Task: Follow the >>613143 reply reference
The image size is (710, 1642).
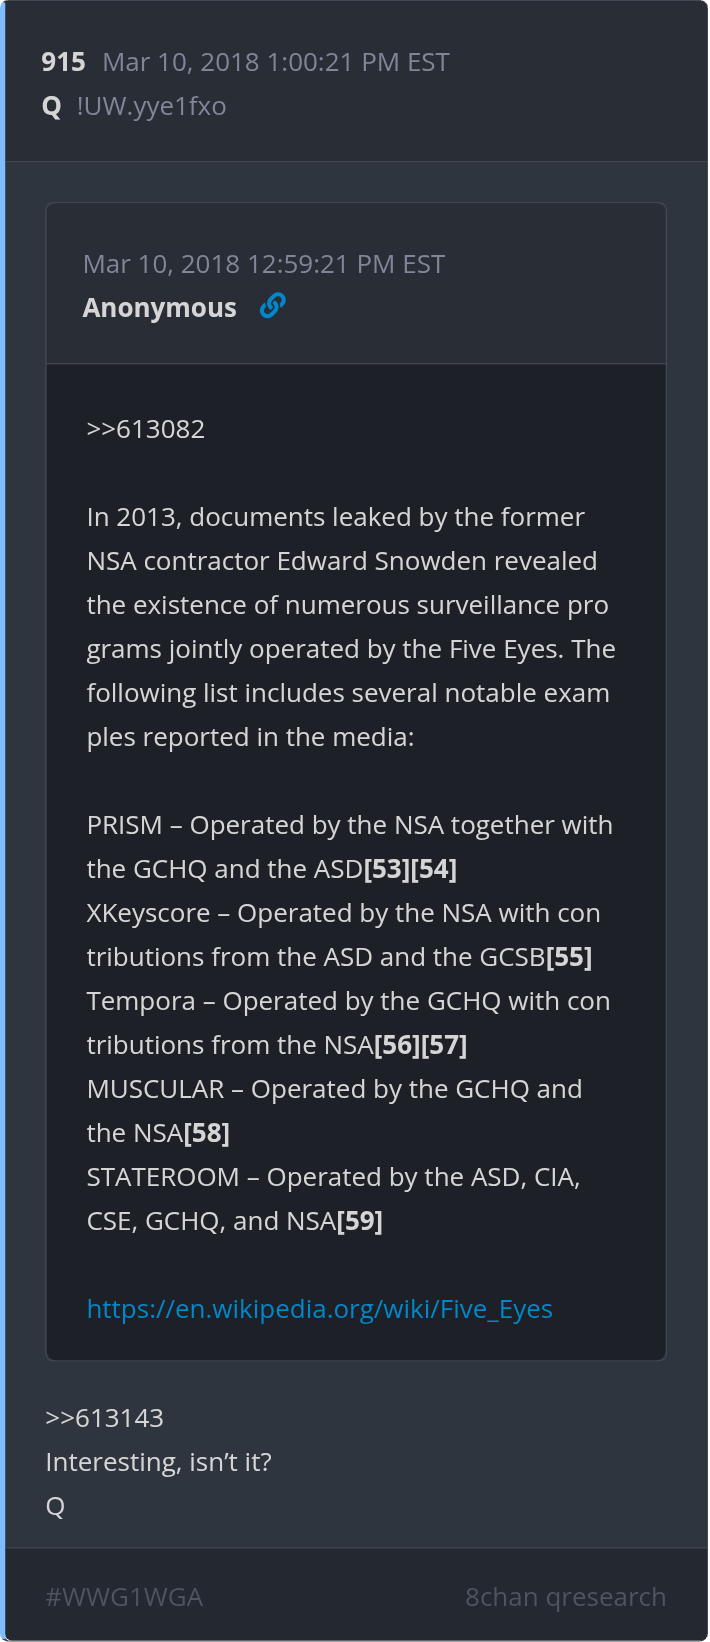Action: pos(104,1418)
